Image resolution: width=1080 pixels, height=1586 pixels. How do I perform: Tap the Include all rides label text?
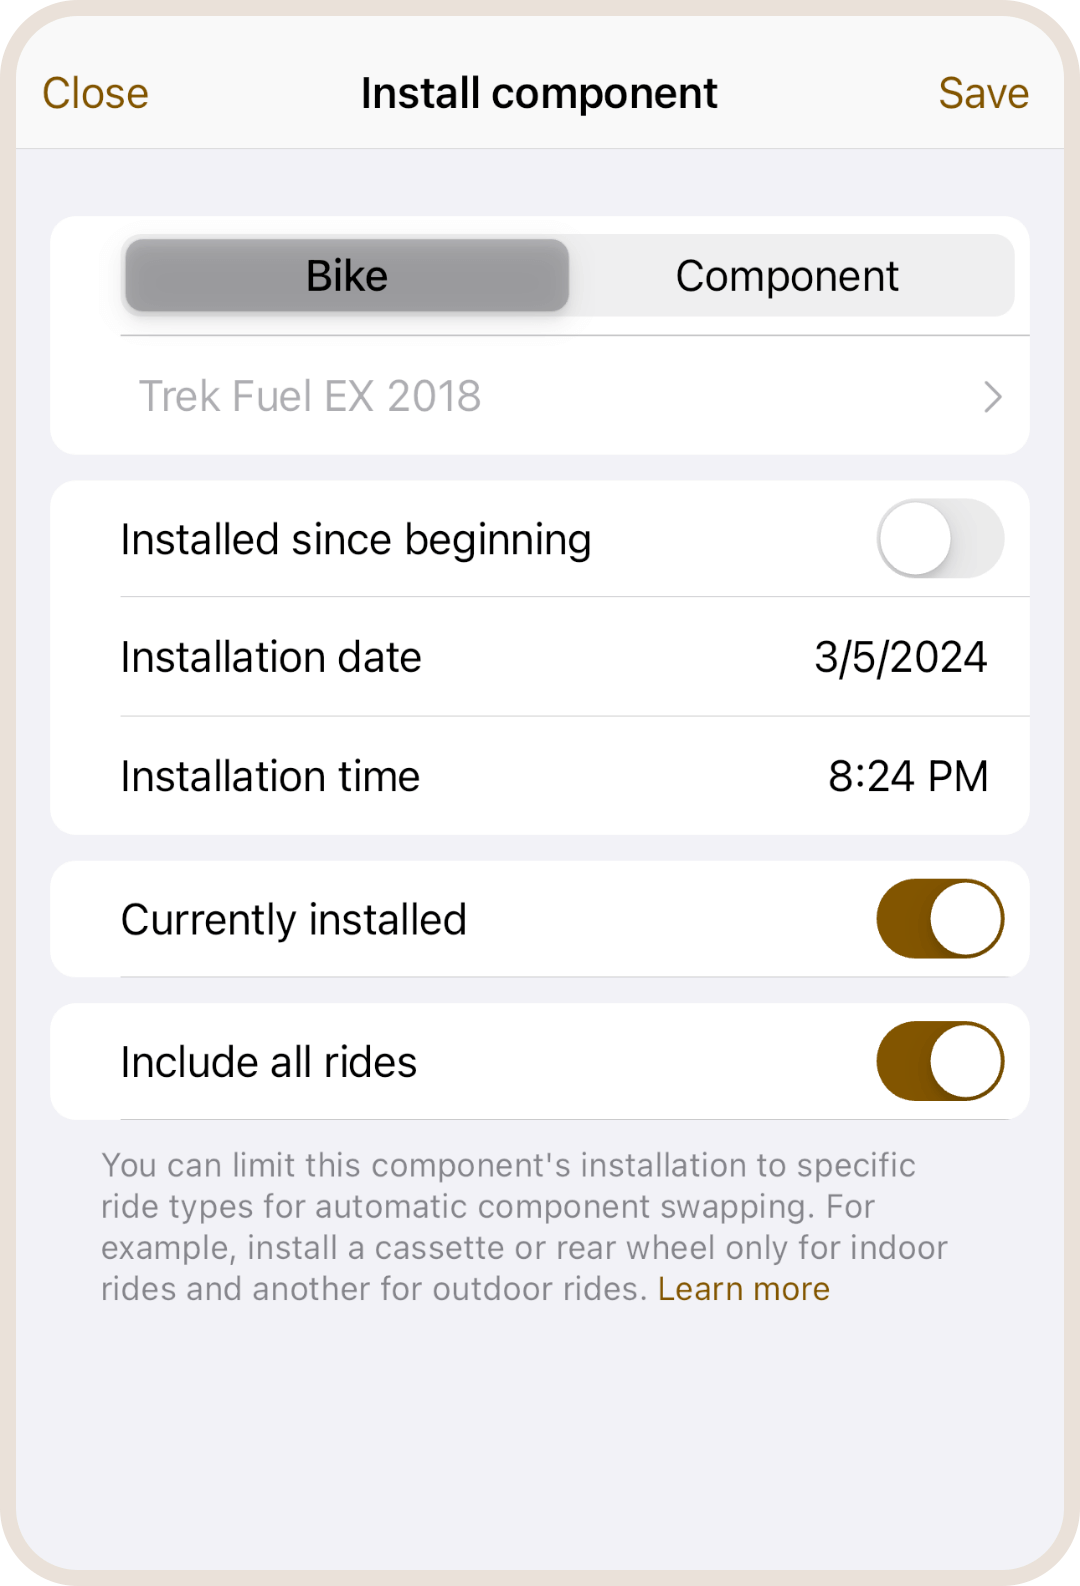coord(268,1062)
